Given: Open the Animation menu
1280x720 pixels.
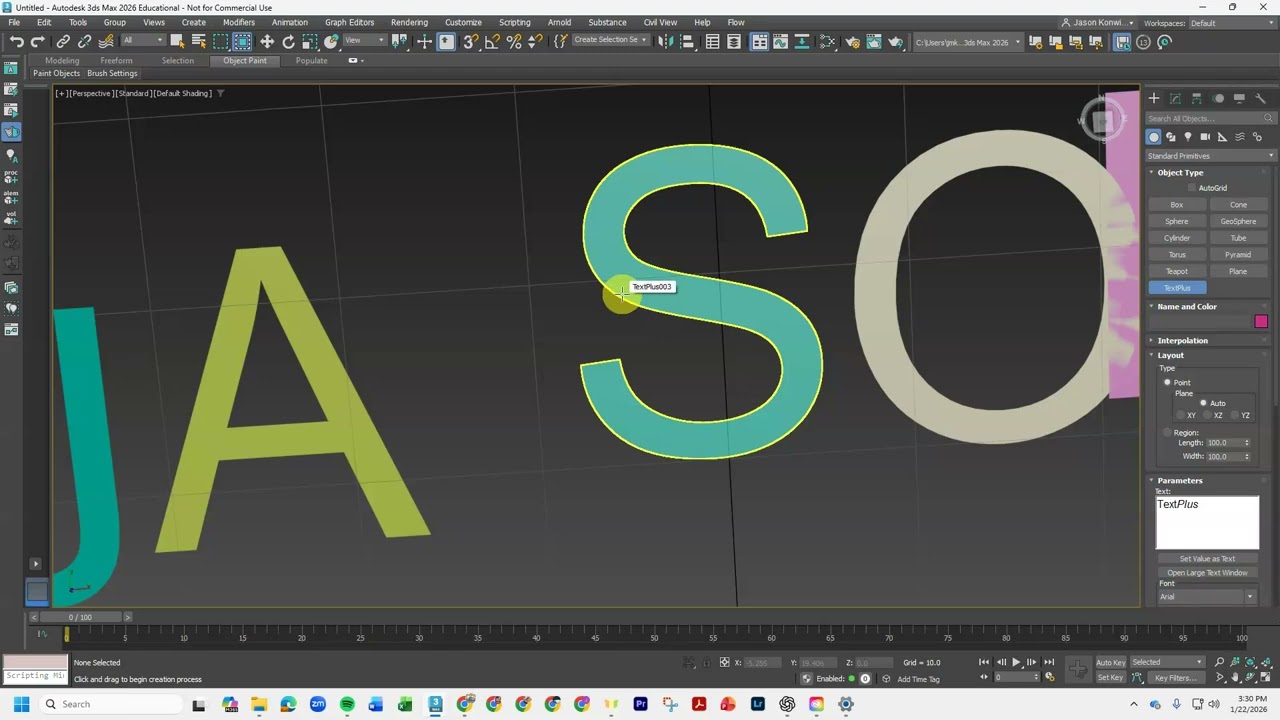Looking at the screenshot, I should click(290, 22).
